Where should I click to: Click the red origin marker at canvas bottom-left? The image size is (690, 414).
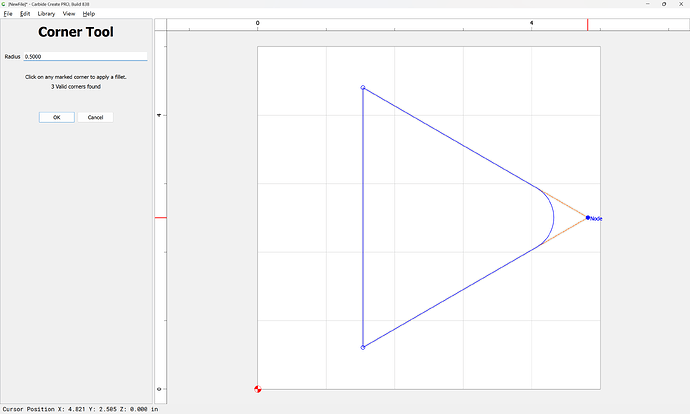tap(258, 388)
